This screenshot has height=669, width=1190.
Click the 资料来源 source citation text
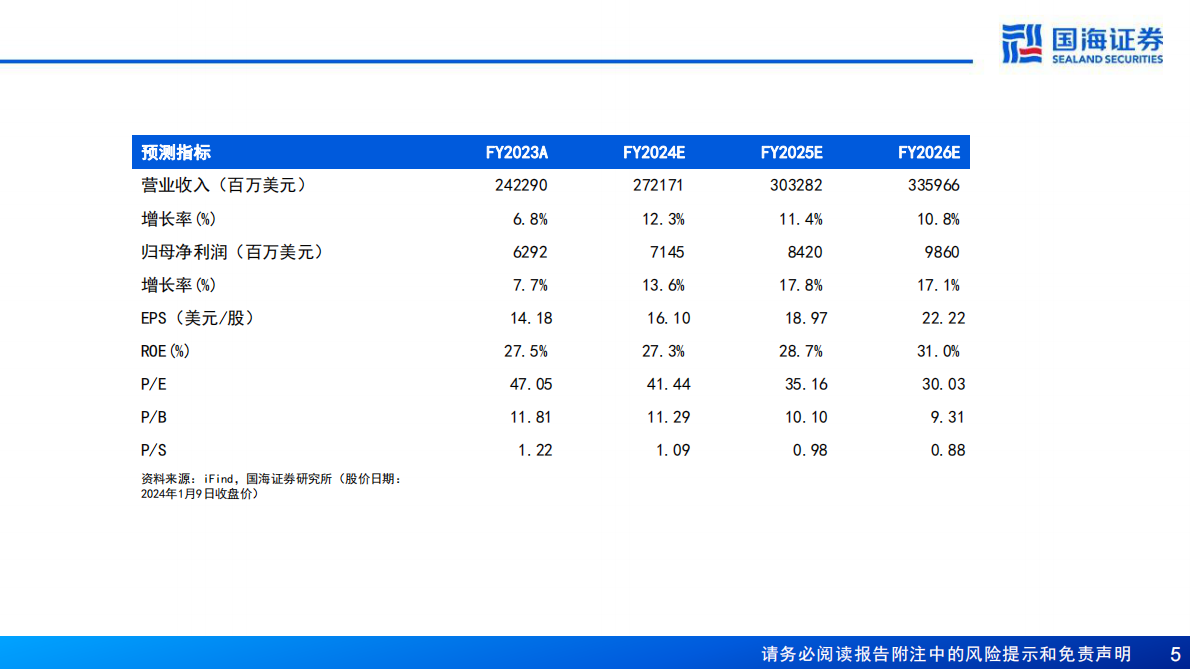point(170,478)
